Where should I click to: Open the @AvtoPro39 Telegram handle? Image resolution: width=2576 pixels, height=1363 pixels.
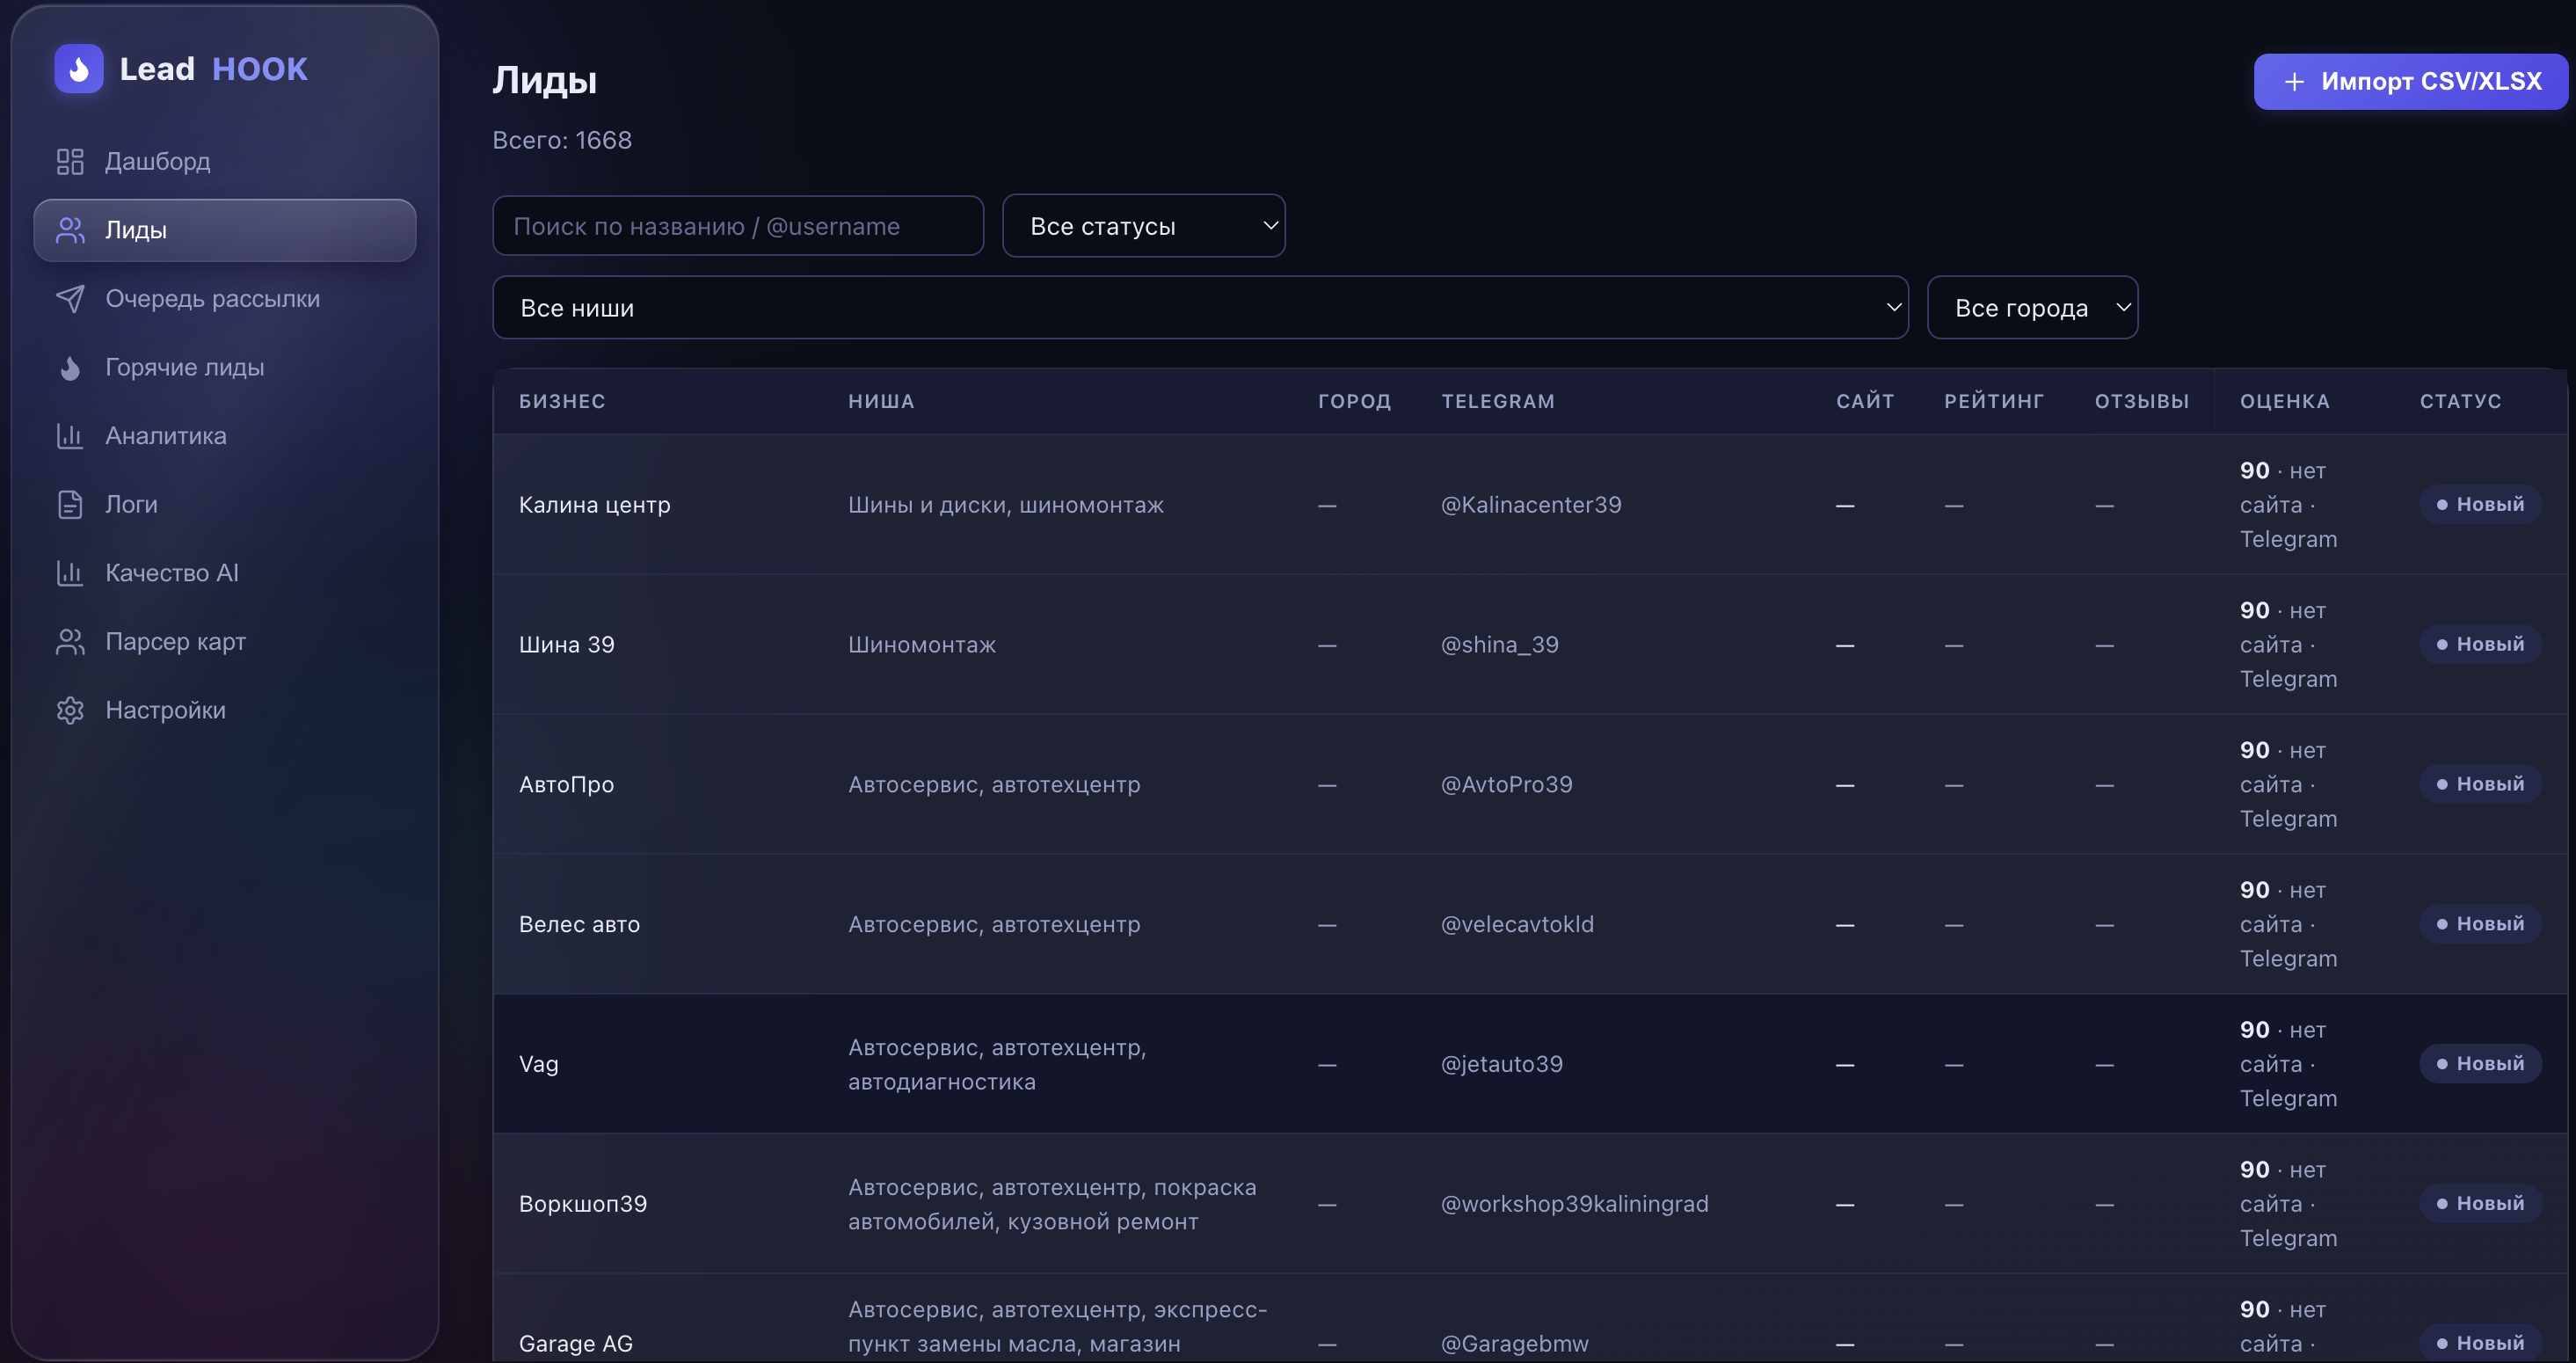(1507, 785)
